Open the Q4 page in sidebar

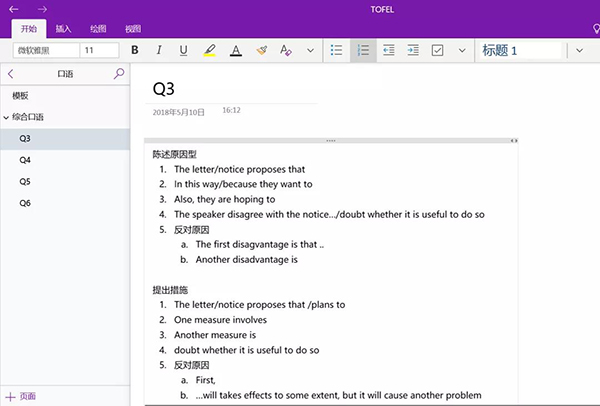tap(25, 160)
